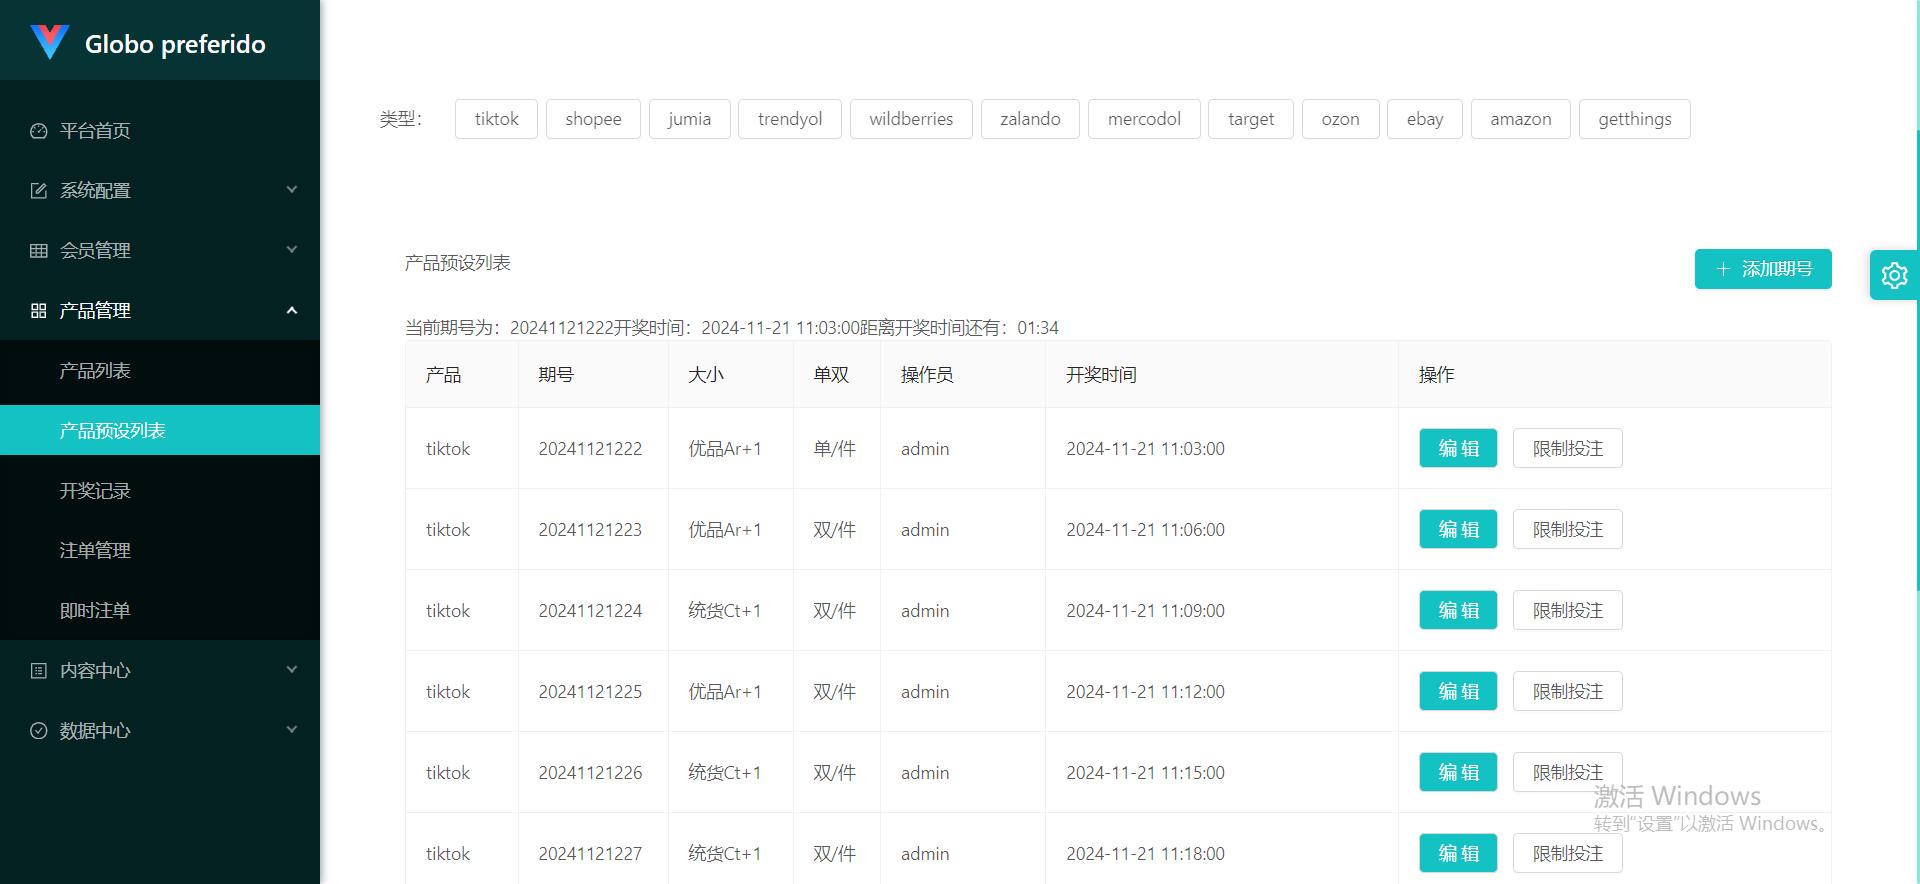Open 开奖记录 submenu item

coord(160,490)
